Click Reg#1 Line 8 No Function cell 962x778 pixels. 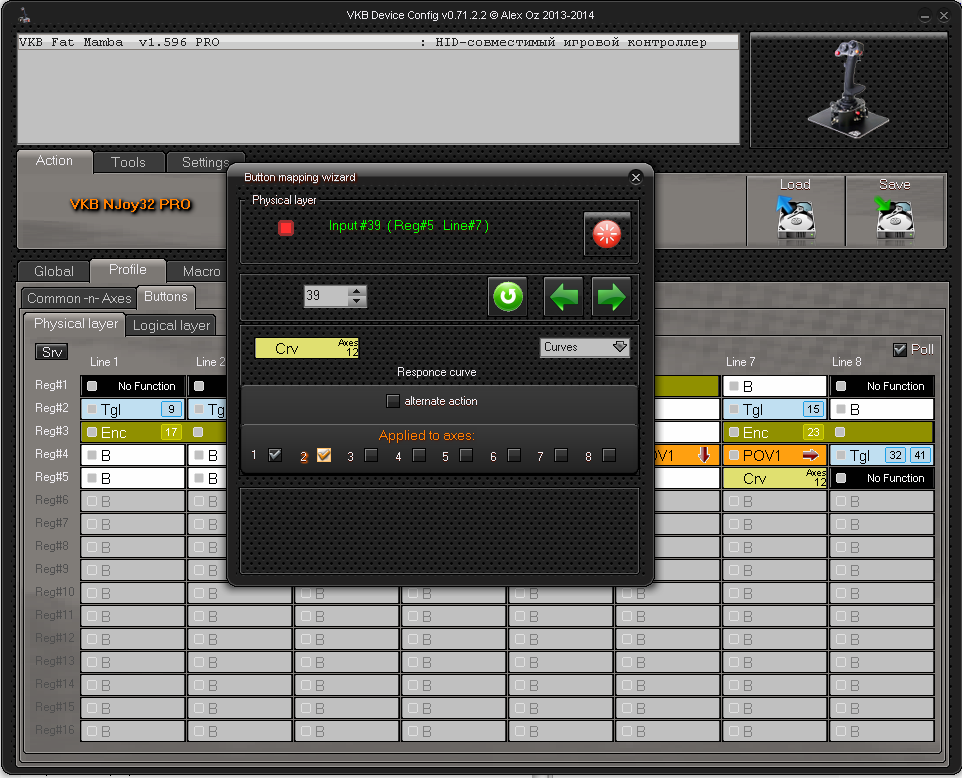point(882,386)
